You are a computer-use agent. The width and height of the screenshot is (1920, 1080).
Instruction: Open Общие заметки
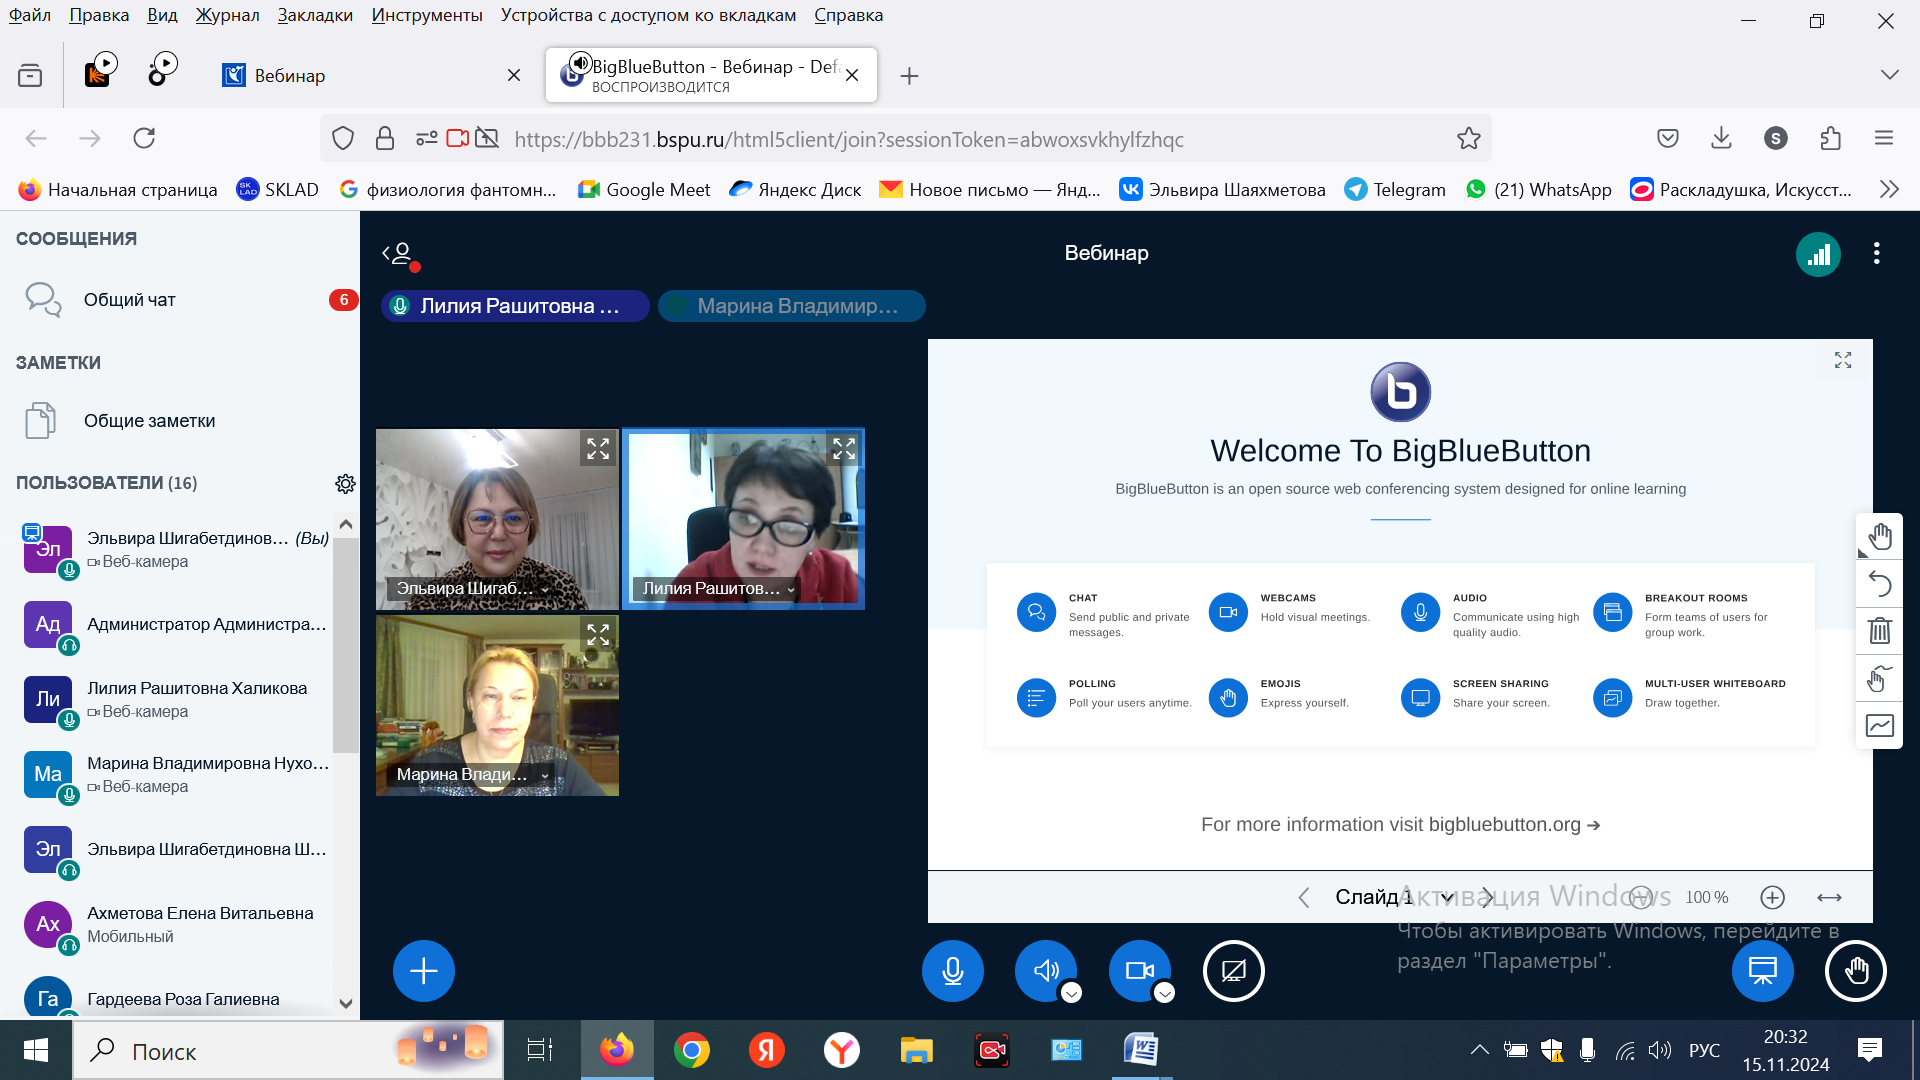tap(149, 421)
